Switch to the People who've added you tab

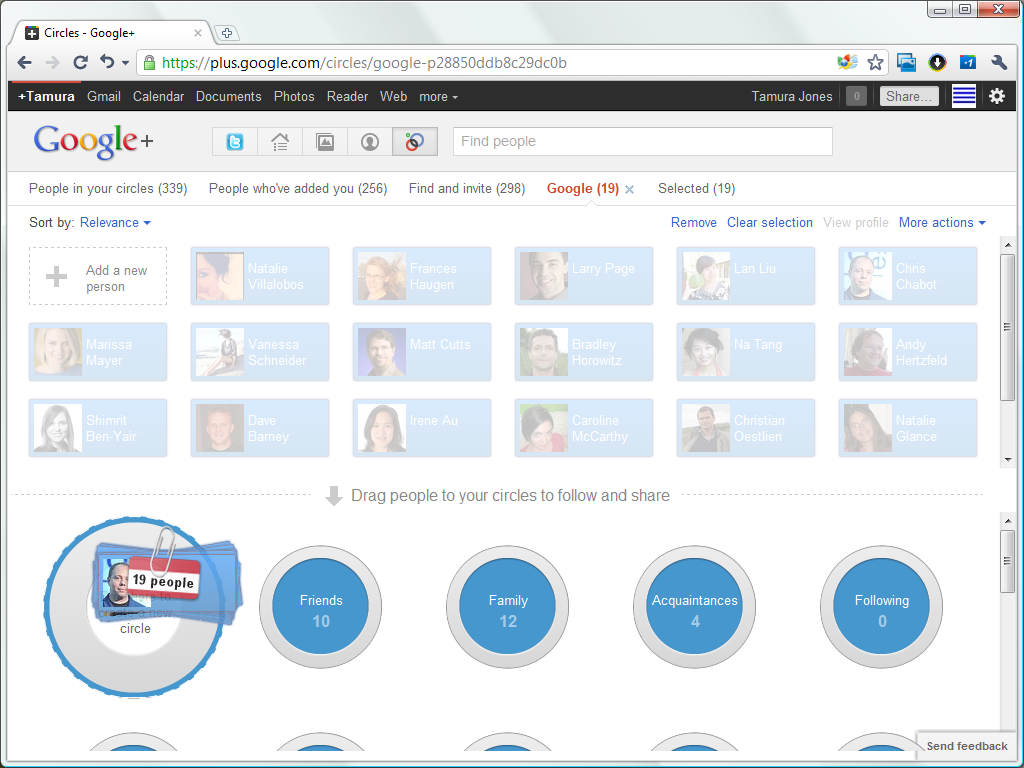point(297,188)
